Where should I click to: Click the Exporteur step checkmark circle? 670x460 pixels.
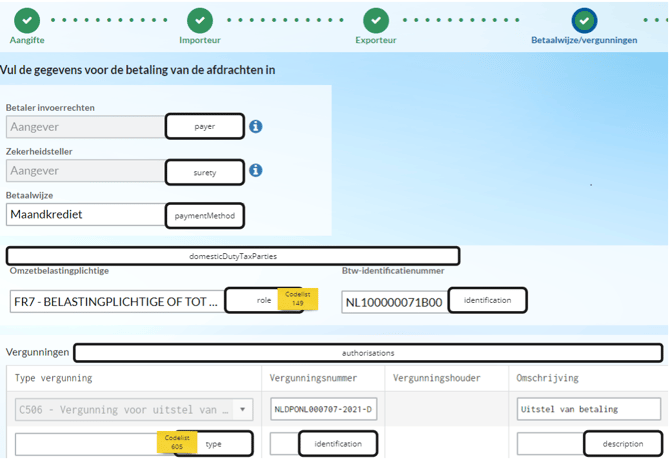click(x=376, y=20)
